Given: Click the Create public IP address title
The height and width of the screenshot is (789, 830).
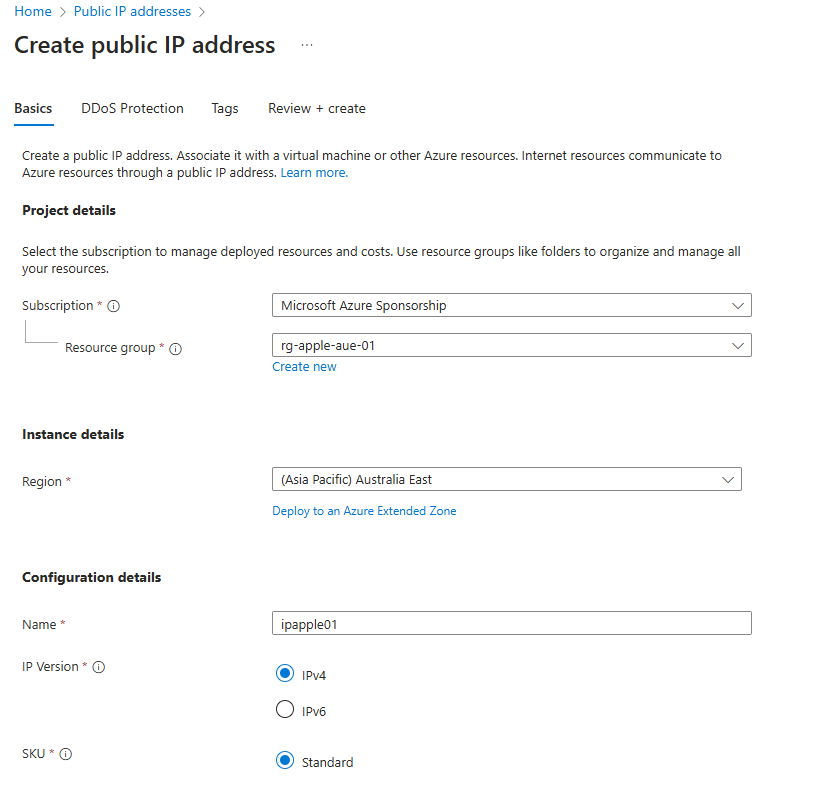Looking at the screenshot, I should (x=145, y=45).
